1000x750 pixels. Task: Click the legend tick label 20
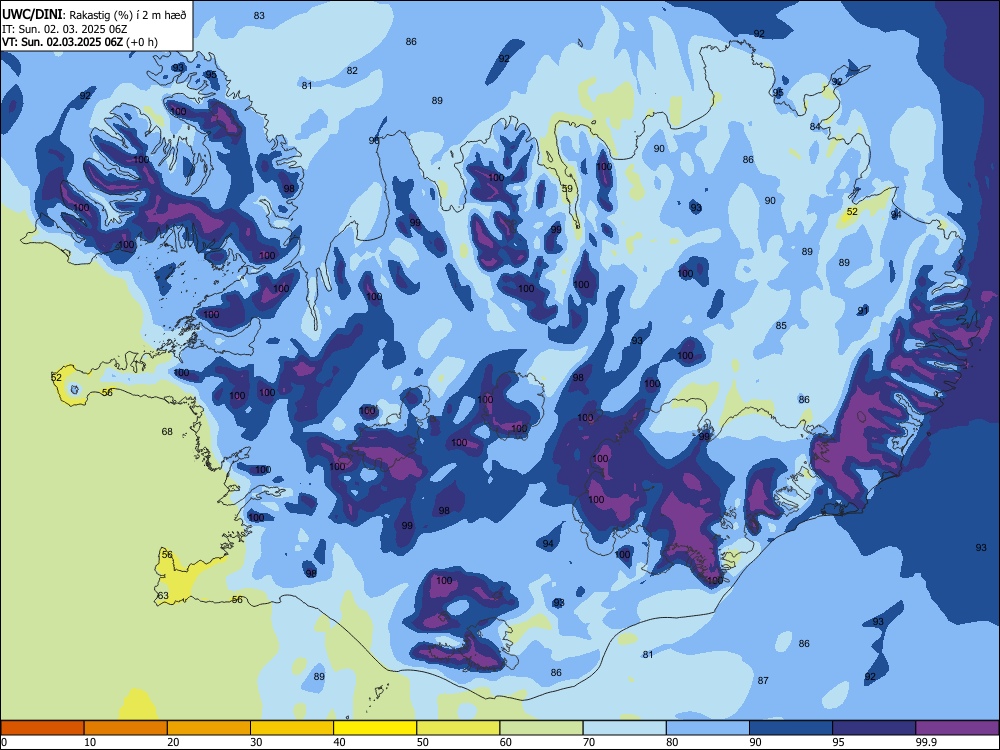coord(173,742)
